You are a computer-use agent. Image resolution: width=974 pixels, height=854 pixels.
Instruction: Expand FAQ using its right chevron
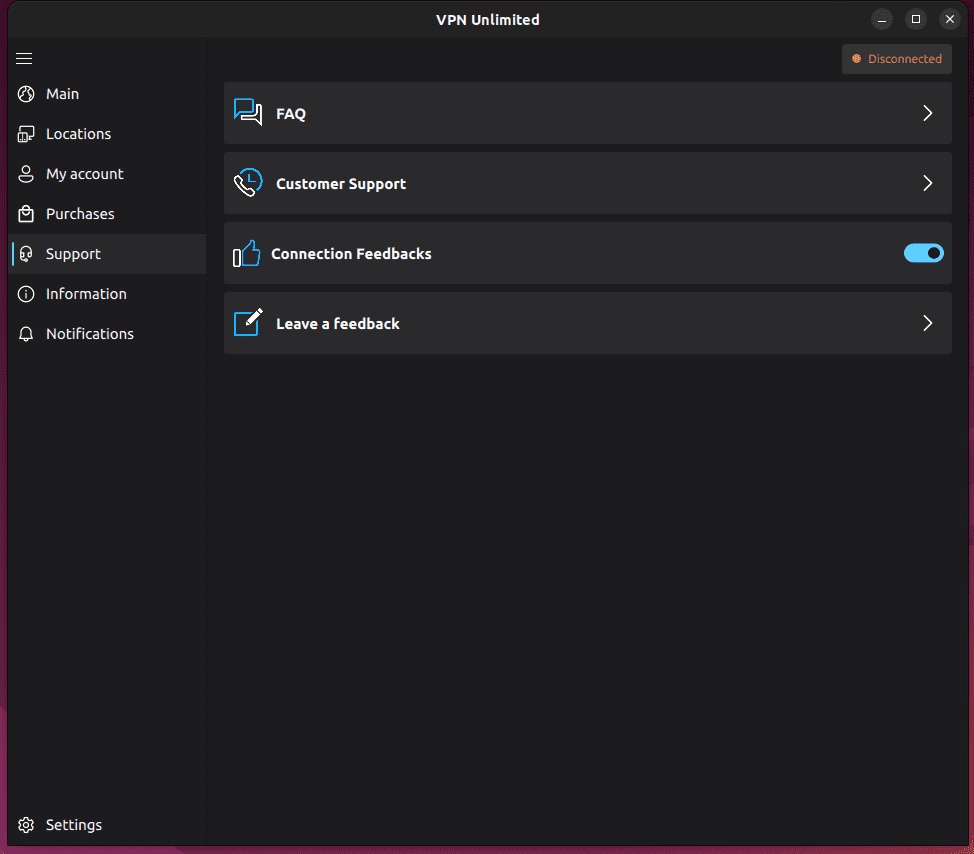point(927,113)
